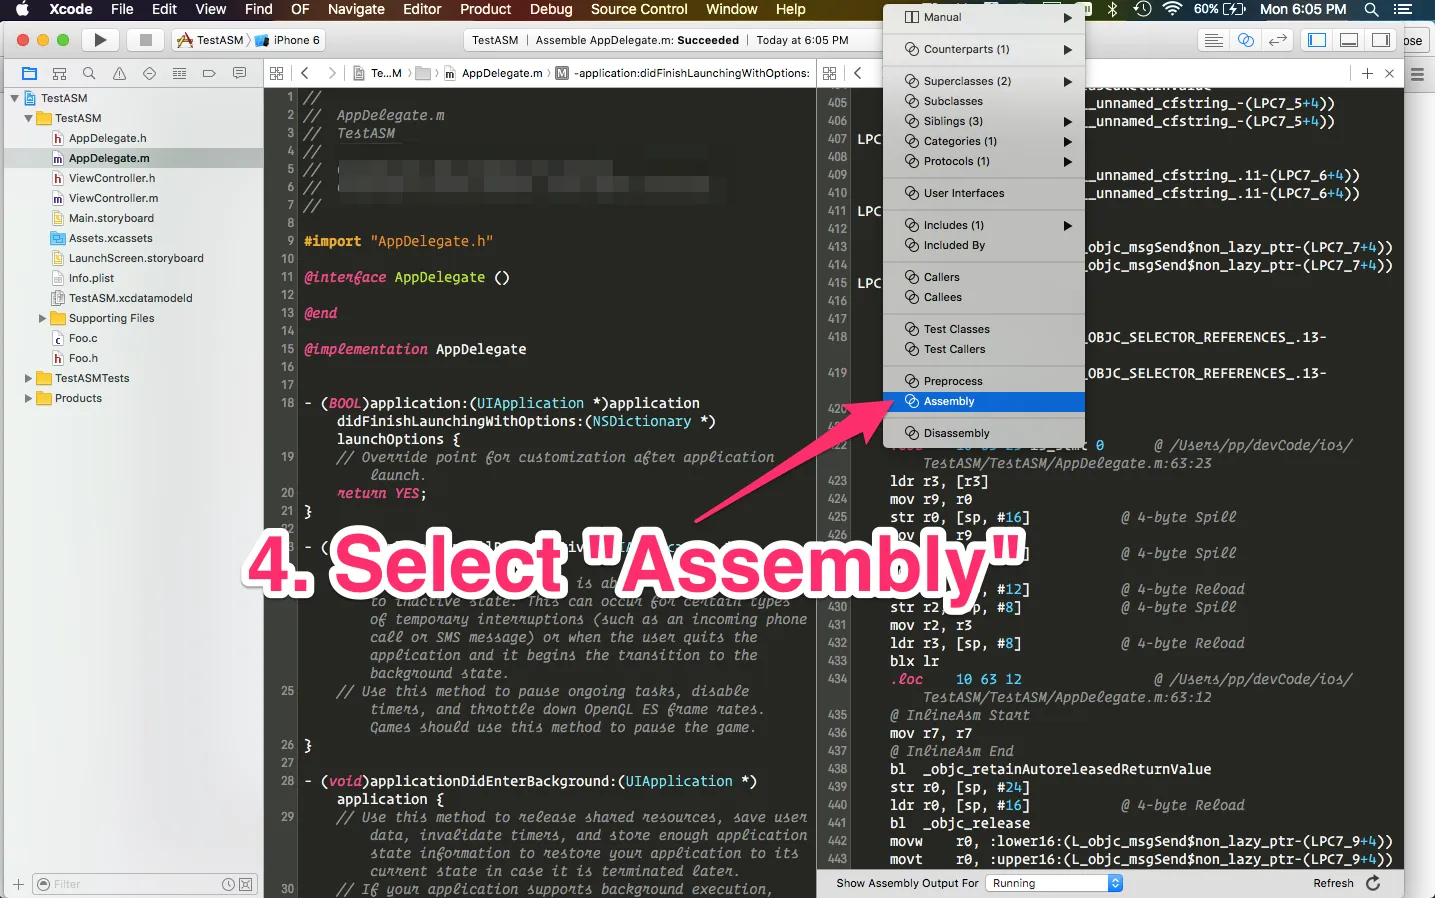The image size is (1435, 898).
Task: Click the Refresh button for assembly output
Action: [1333, 883]
